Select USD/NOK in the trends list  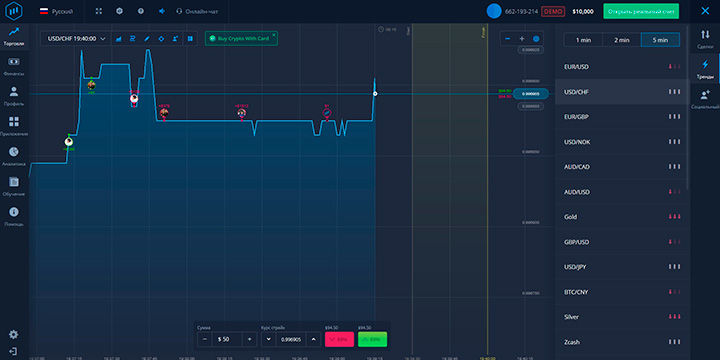pyautogui.click(x=622, y=142)
